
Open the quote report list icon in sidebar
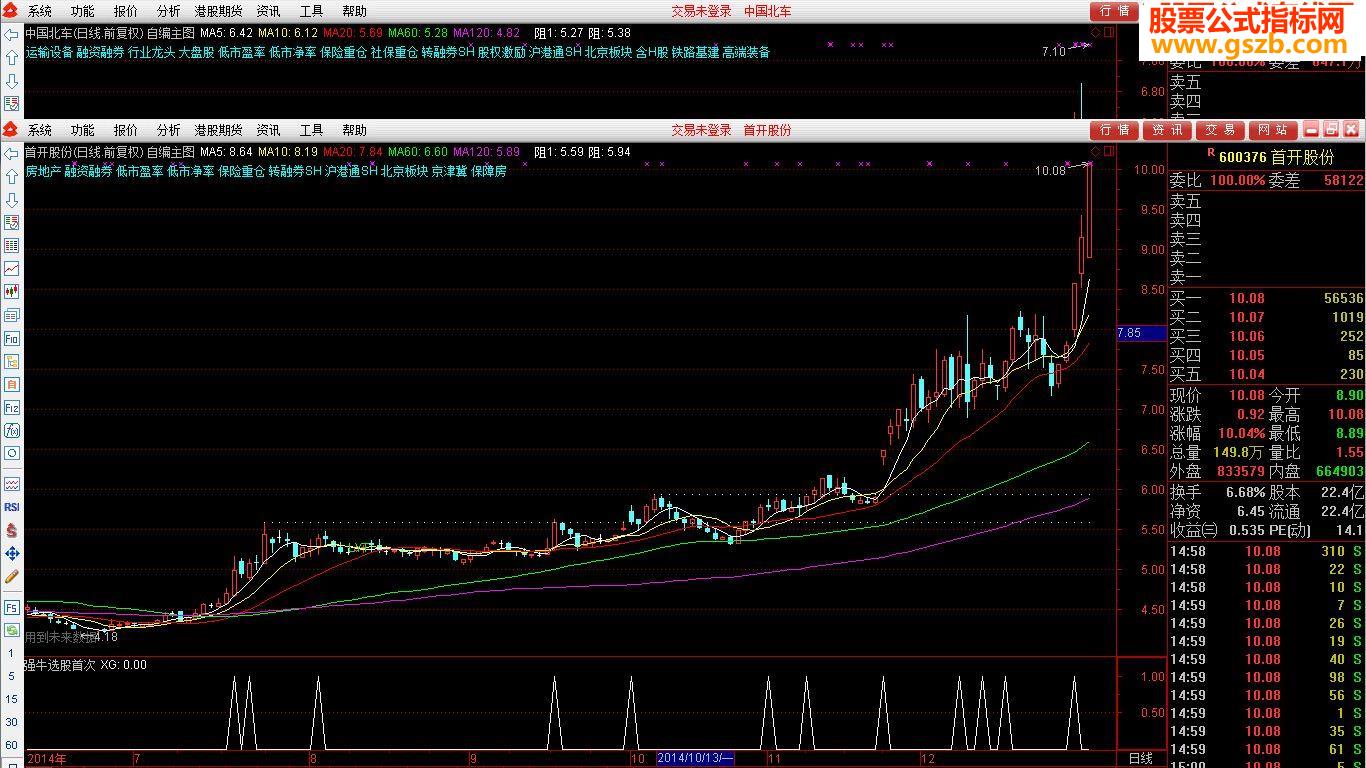click(11, 222)
